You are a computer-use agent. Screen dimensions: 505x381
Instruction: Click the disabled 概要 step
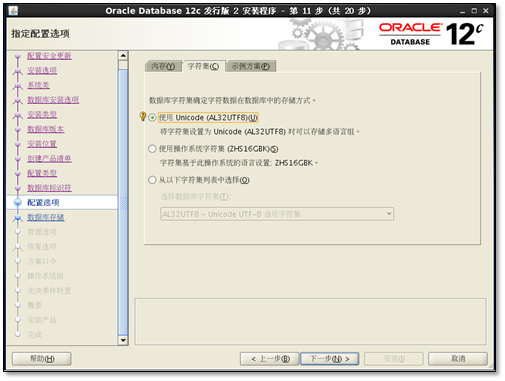[x=35, y=305]
